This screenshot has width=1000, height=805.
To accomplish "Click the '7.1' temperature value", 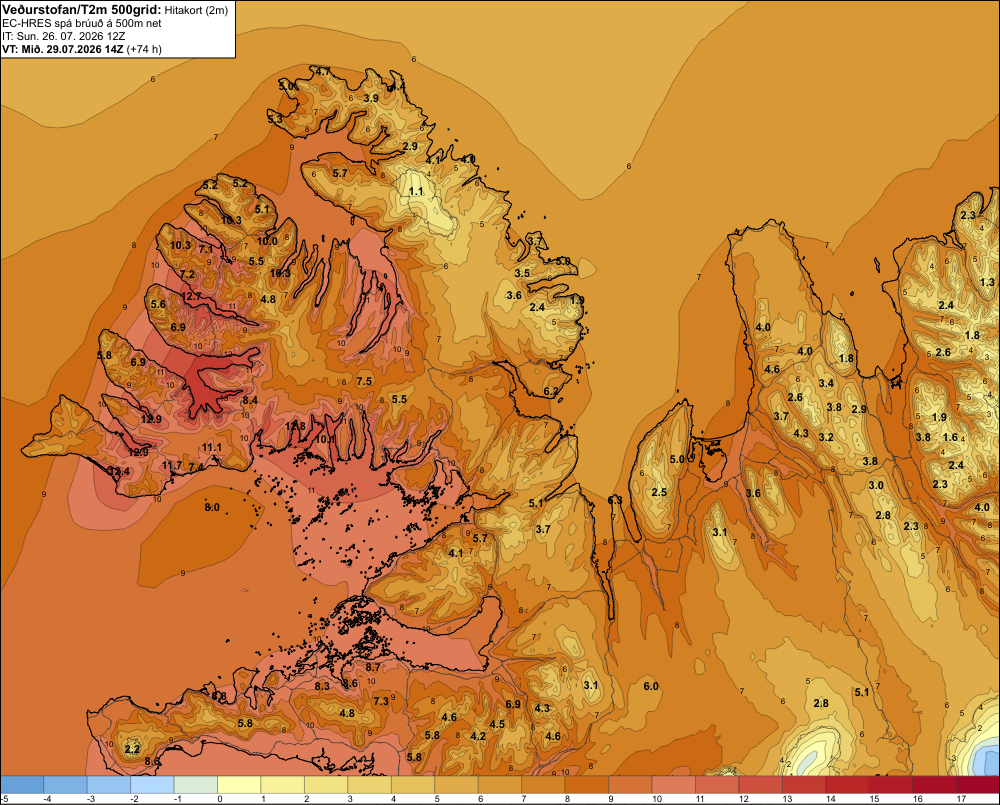I will [x=206, y=249].
